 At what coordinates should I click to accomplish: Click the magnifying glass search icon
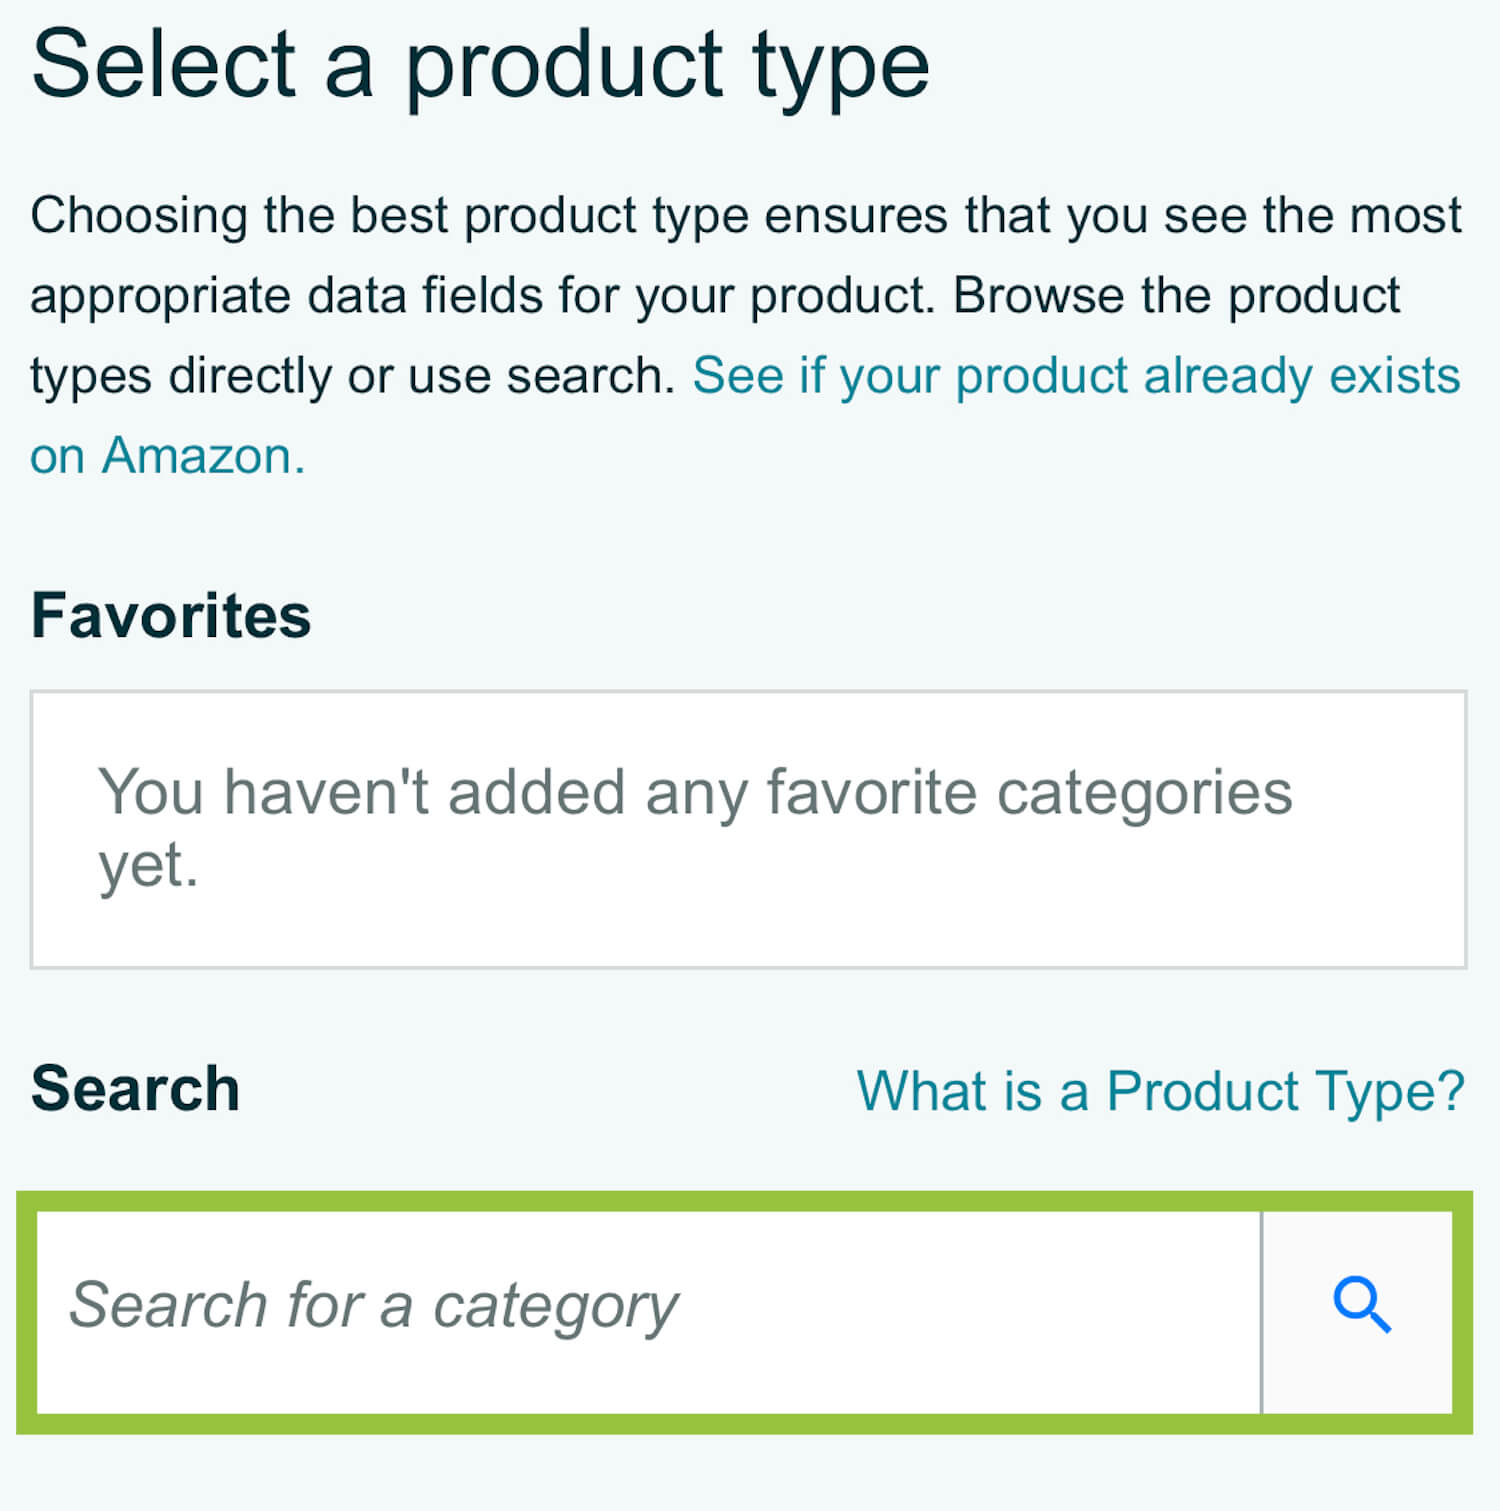coord(1361,1306)
